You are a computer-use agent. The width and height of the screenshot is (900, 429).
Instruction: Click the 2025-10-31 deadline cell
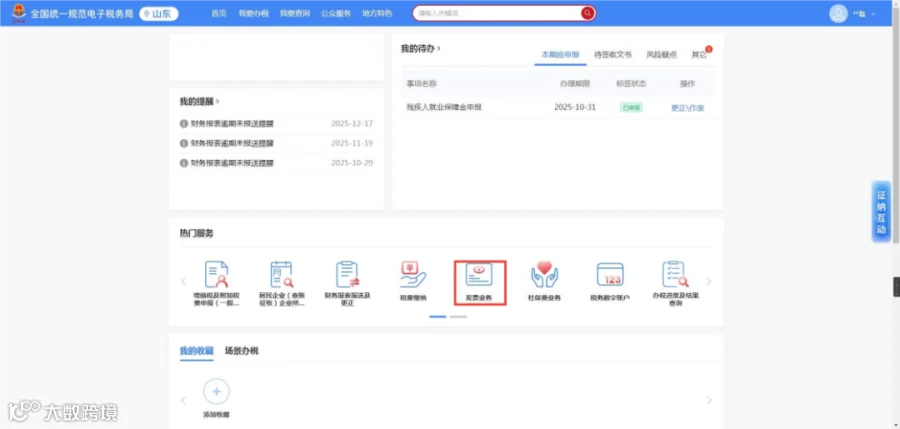click(576, 107)
